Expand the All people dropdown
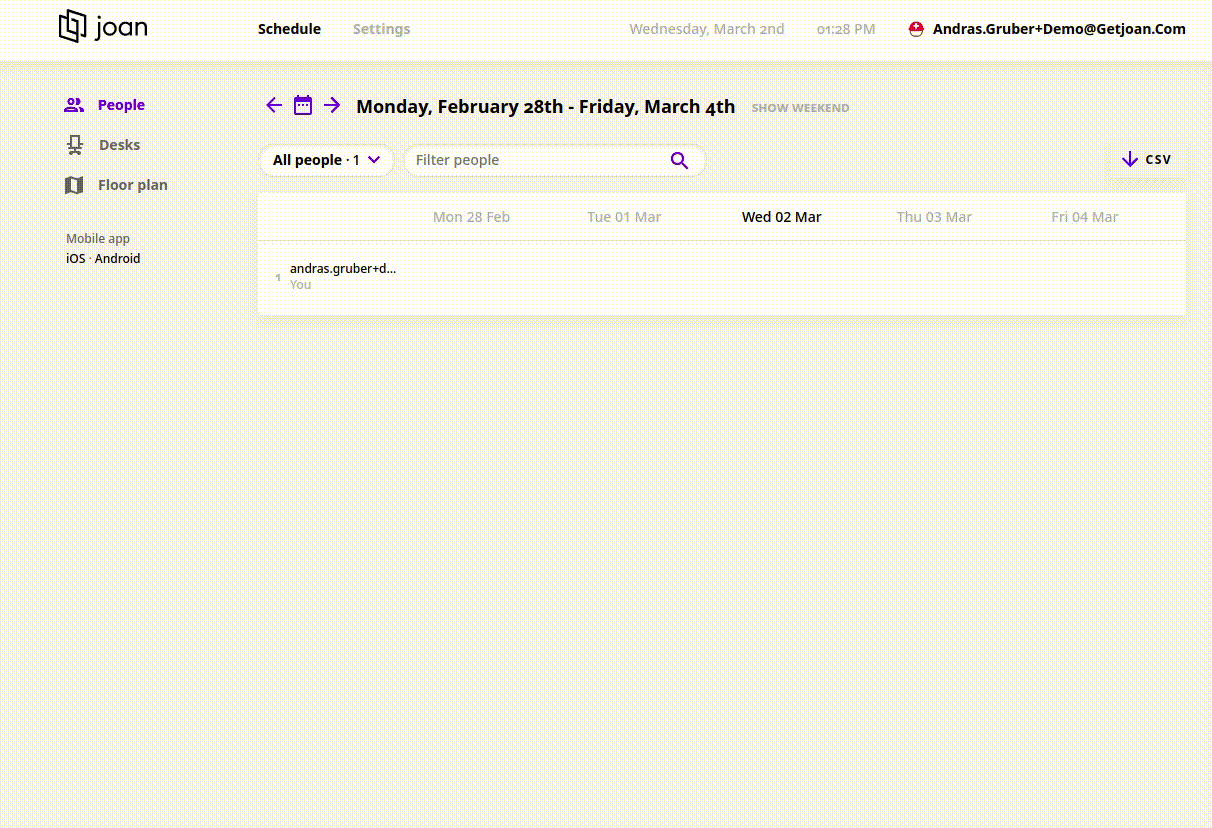The height and width of the screenshot is (828, 1212). tap(327, 160)
